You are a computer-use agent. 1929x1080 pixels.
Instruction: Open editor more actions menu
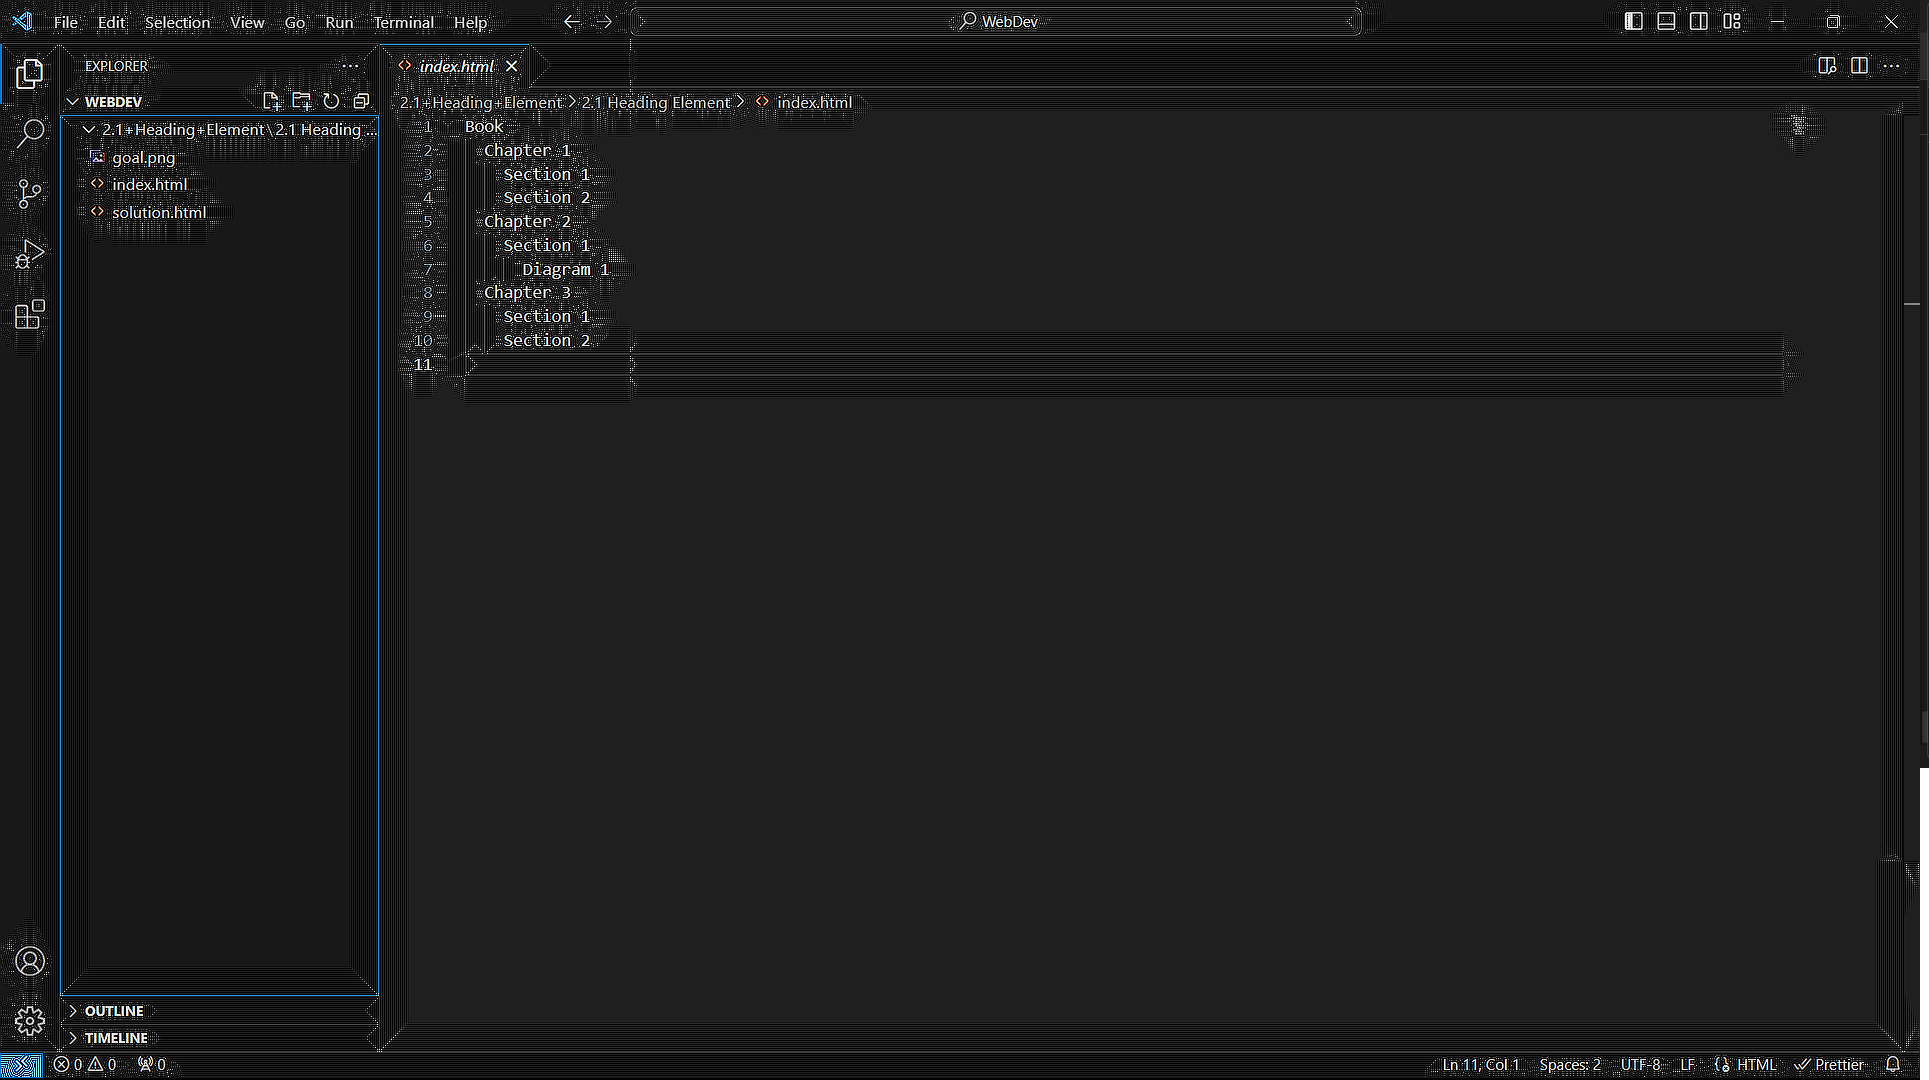click(x=1891, y=66)
